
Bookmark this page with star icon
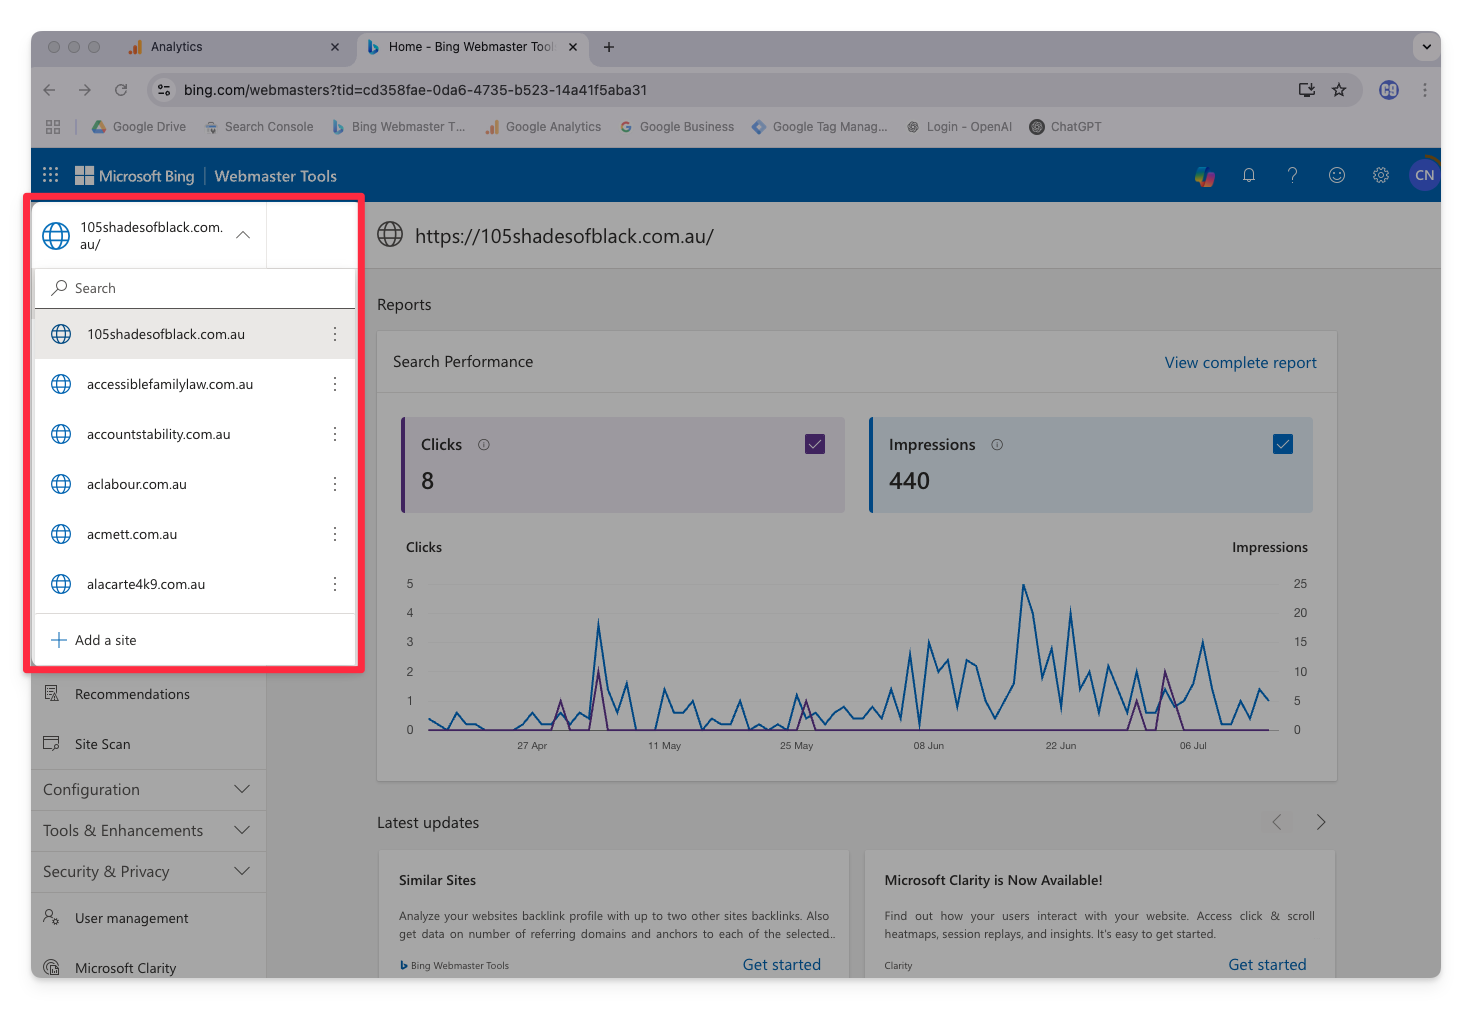[x=1339, y=90]
